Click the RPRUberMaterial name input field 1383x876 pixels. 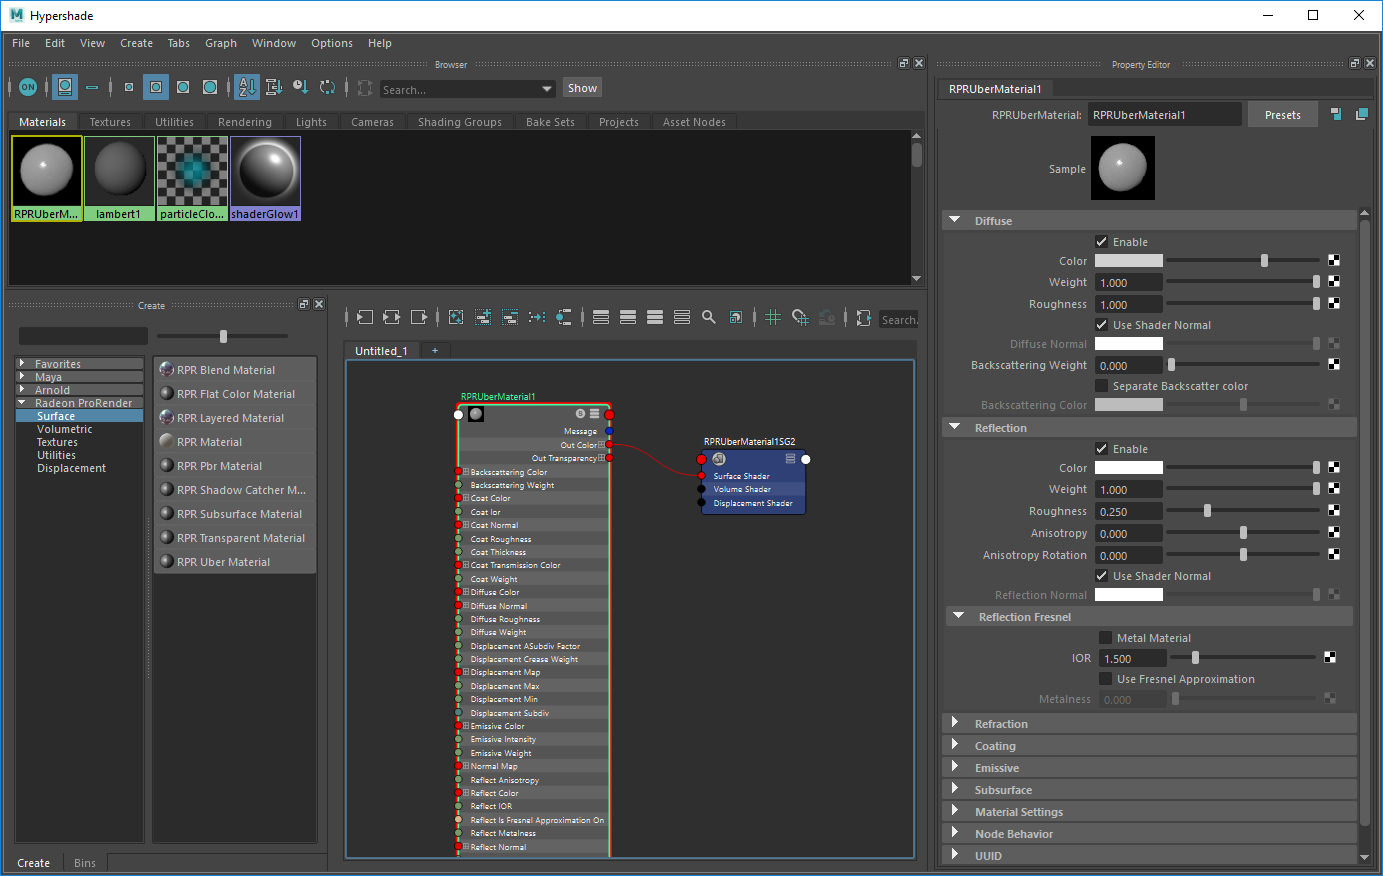pos(1165,115)
